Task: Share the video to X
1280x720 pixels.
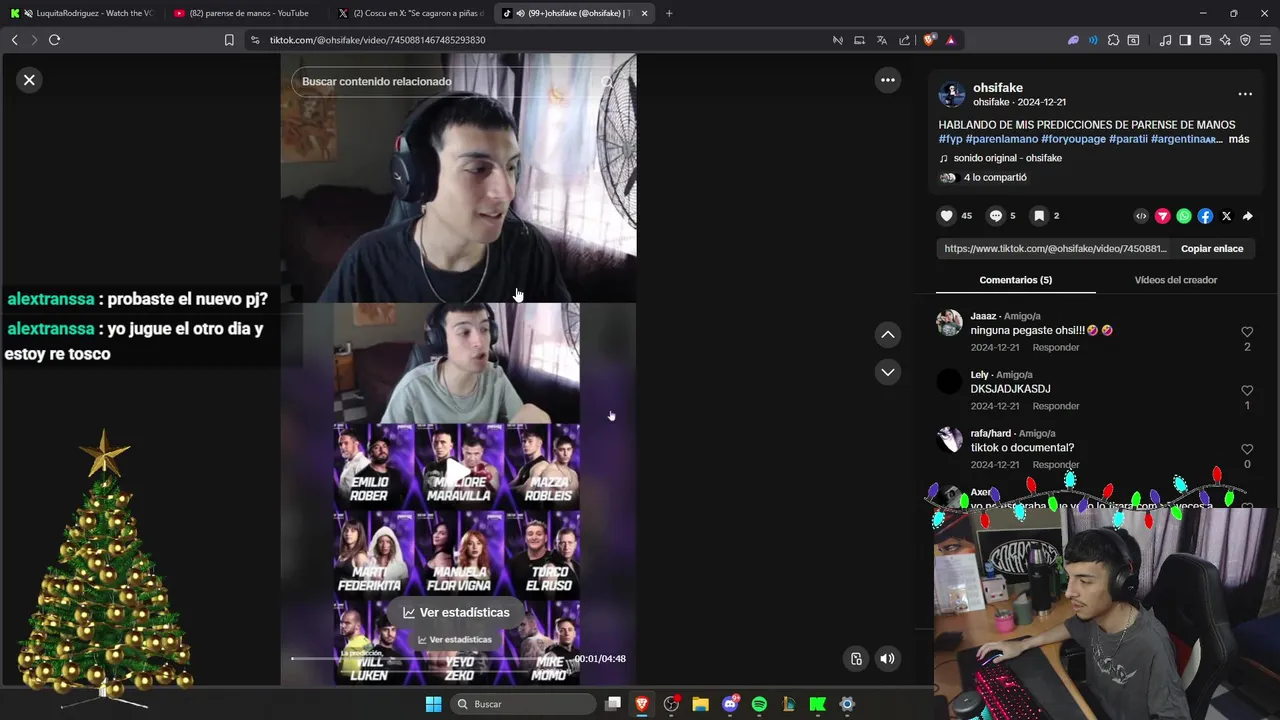Action: (x=1226, y=216)
